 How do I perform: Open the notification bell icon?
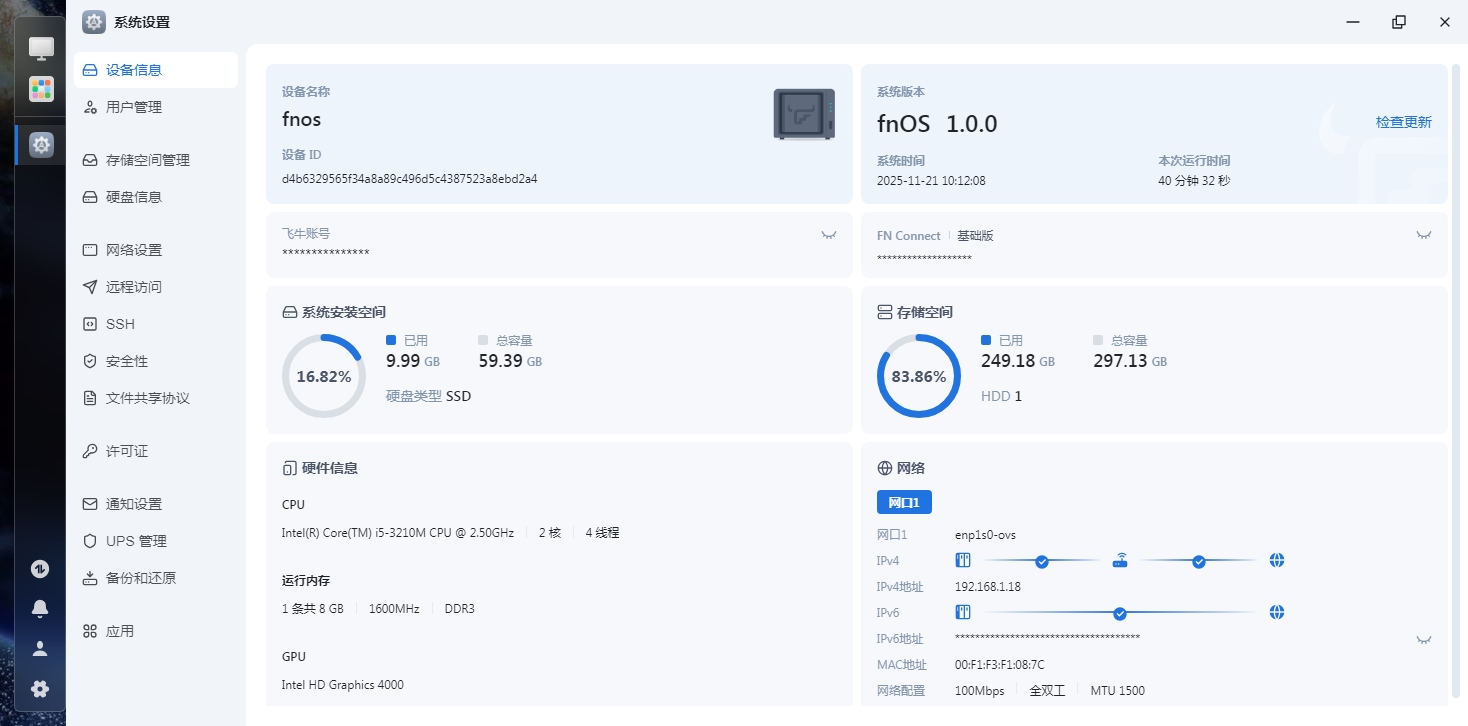click(40, 609)
